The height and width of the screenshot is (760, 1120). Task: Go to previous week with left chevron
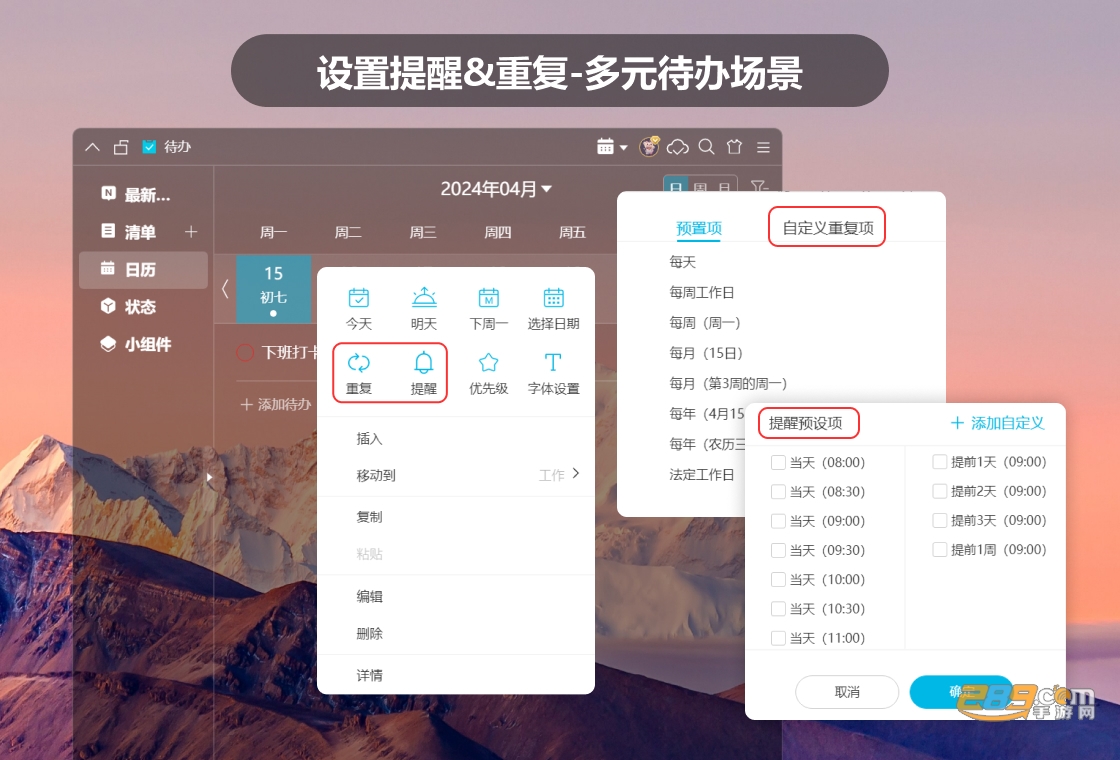click(x=225, y=289)
